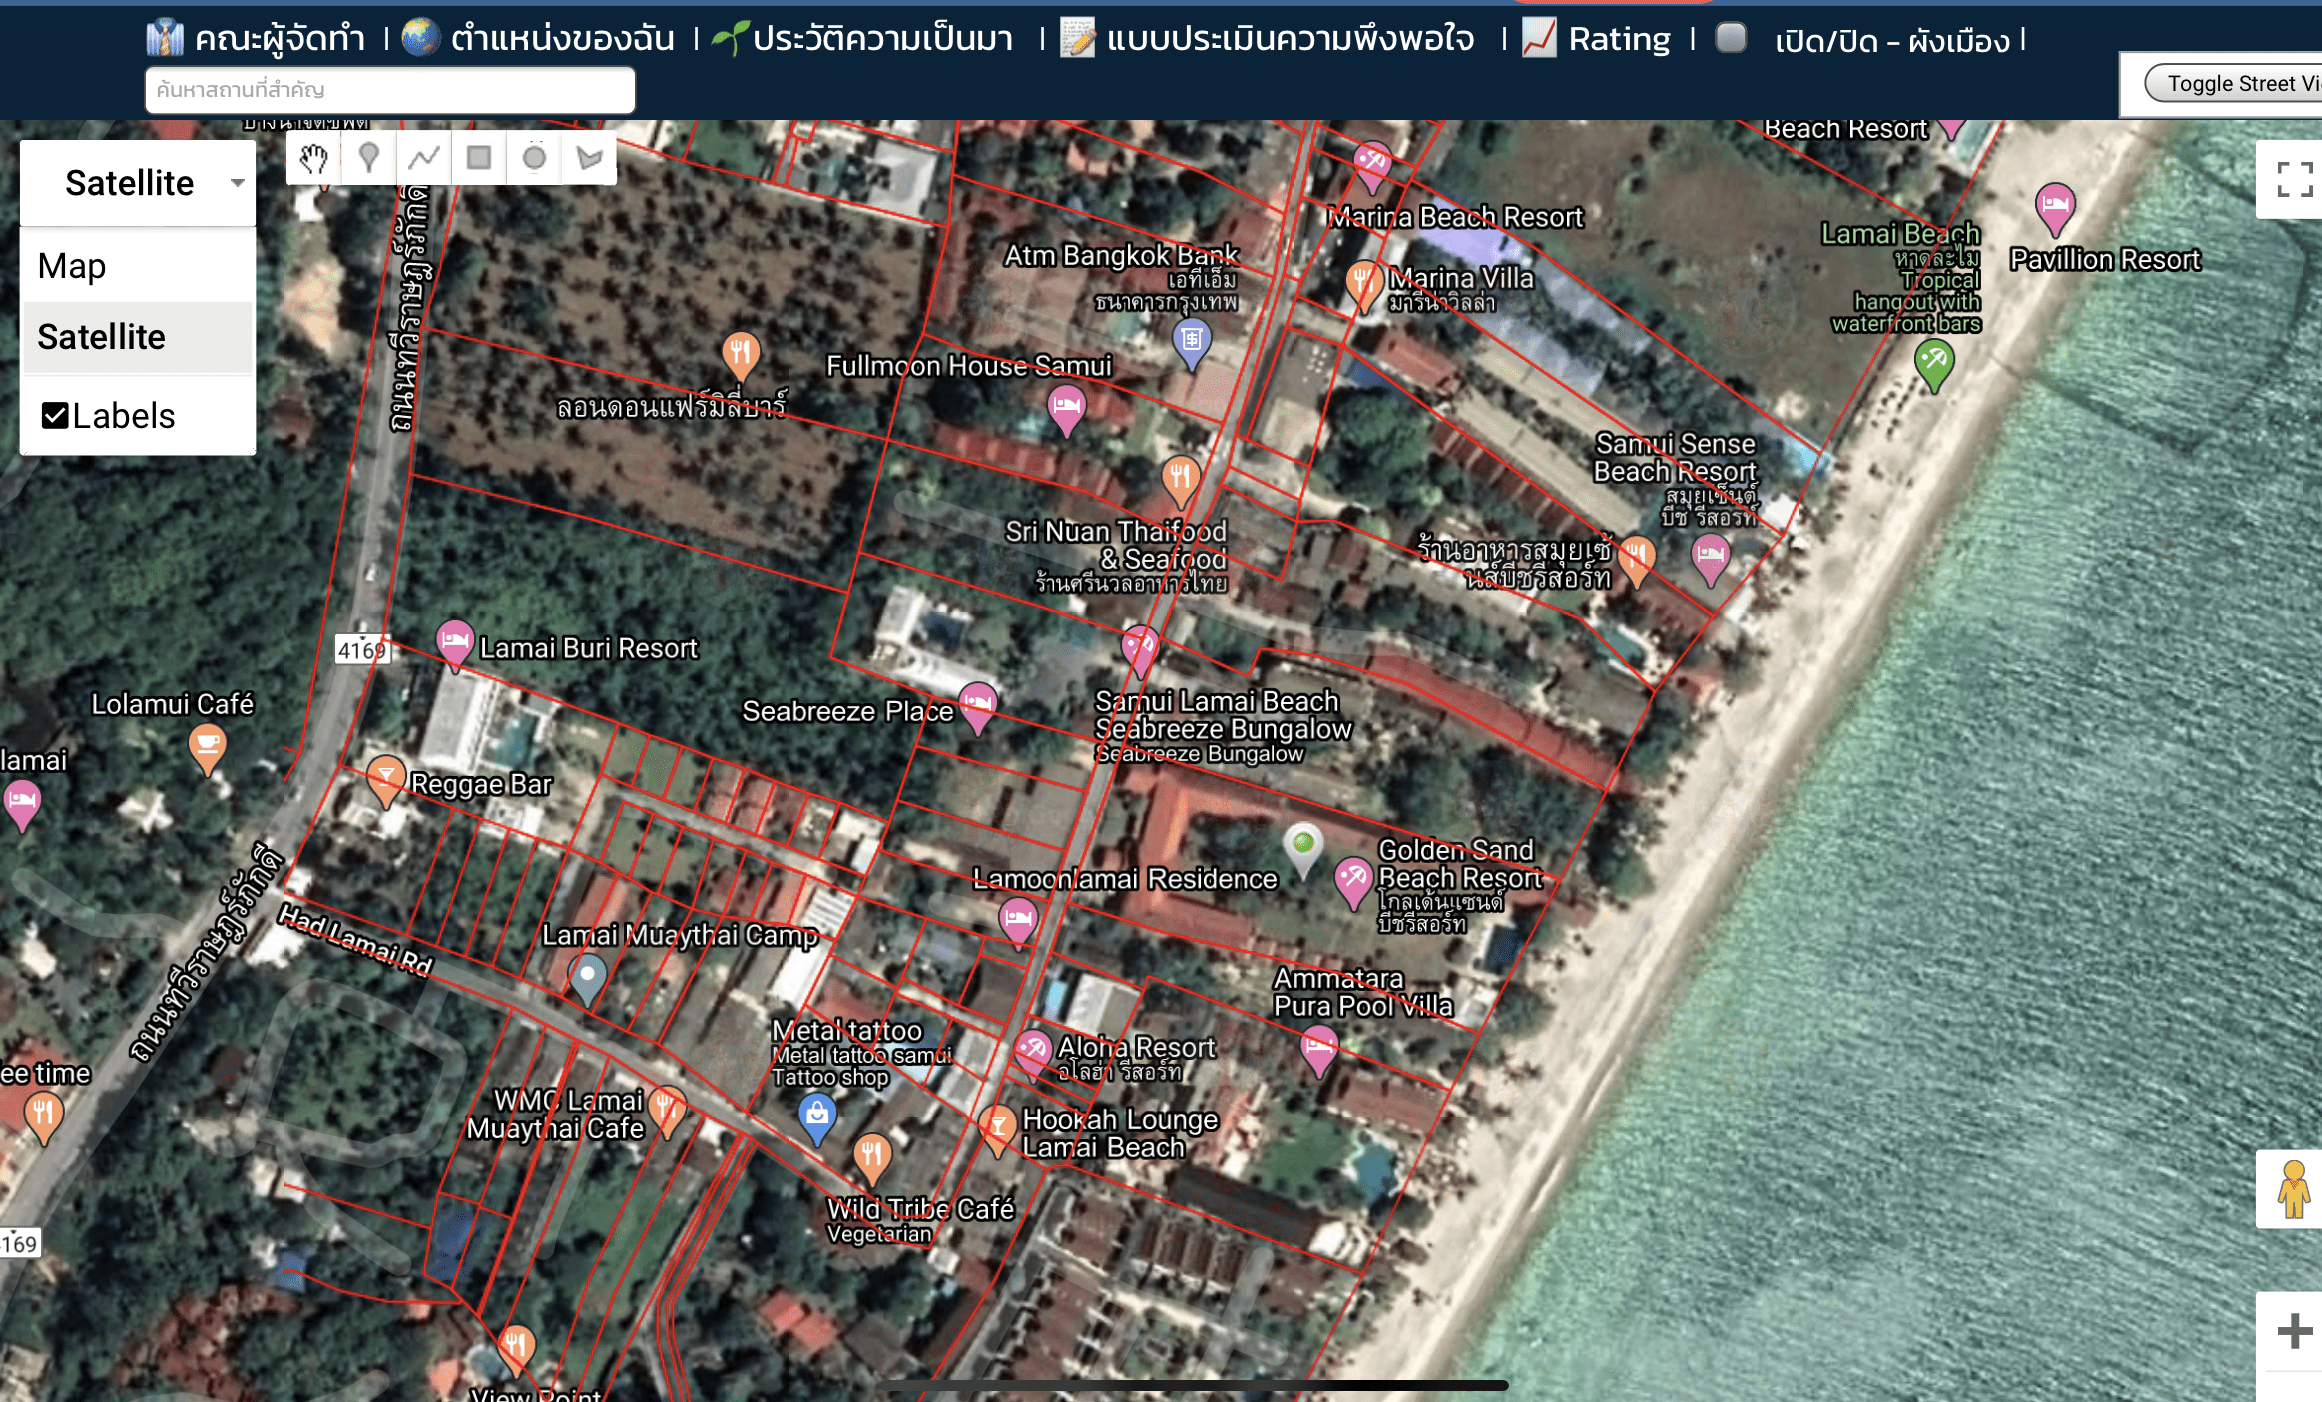Click the Hookah Lounge Lamai Beach marker

pyautogui.click(x=997, y=1129)
